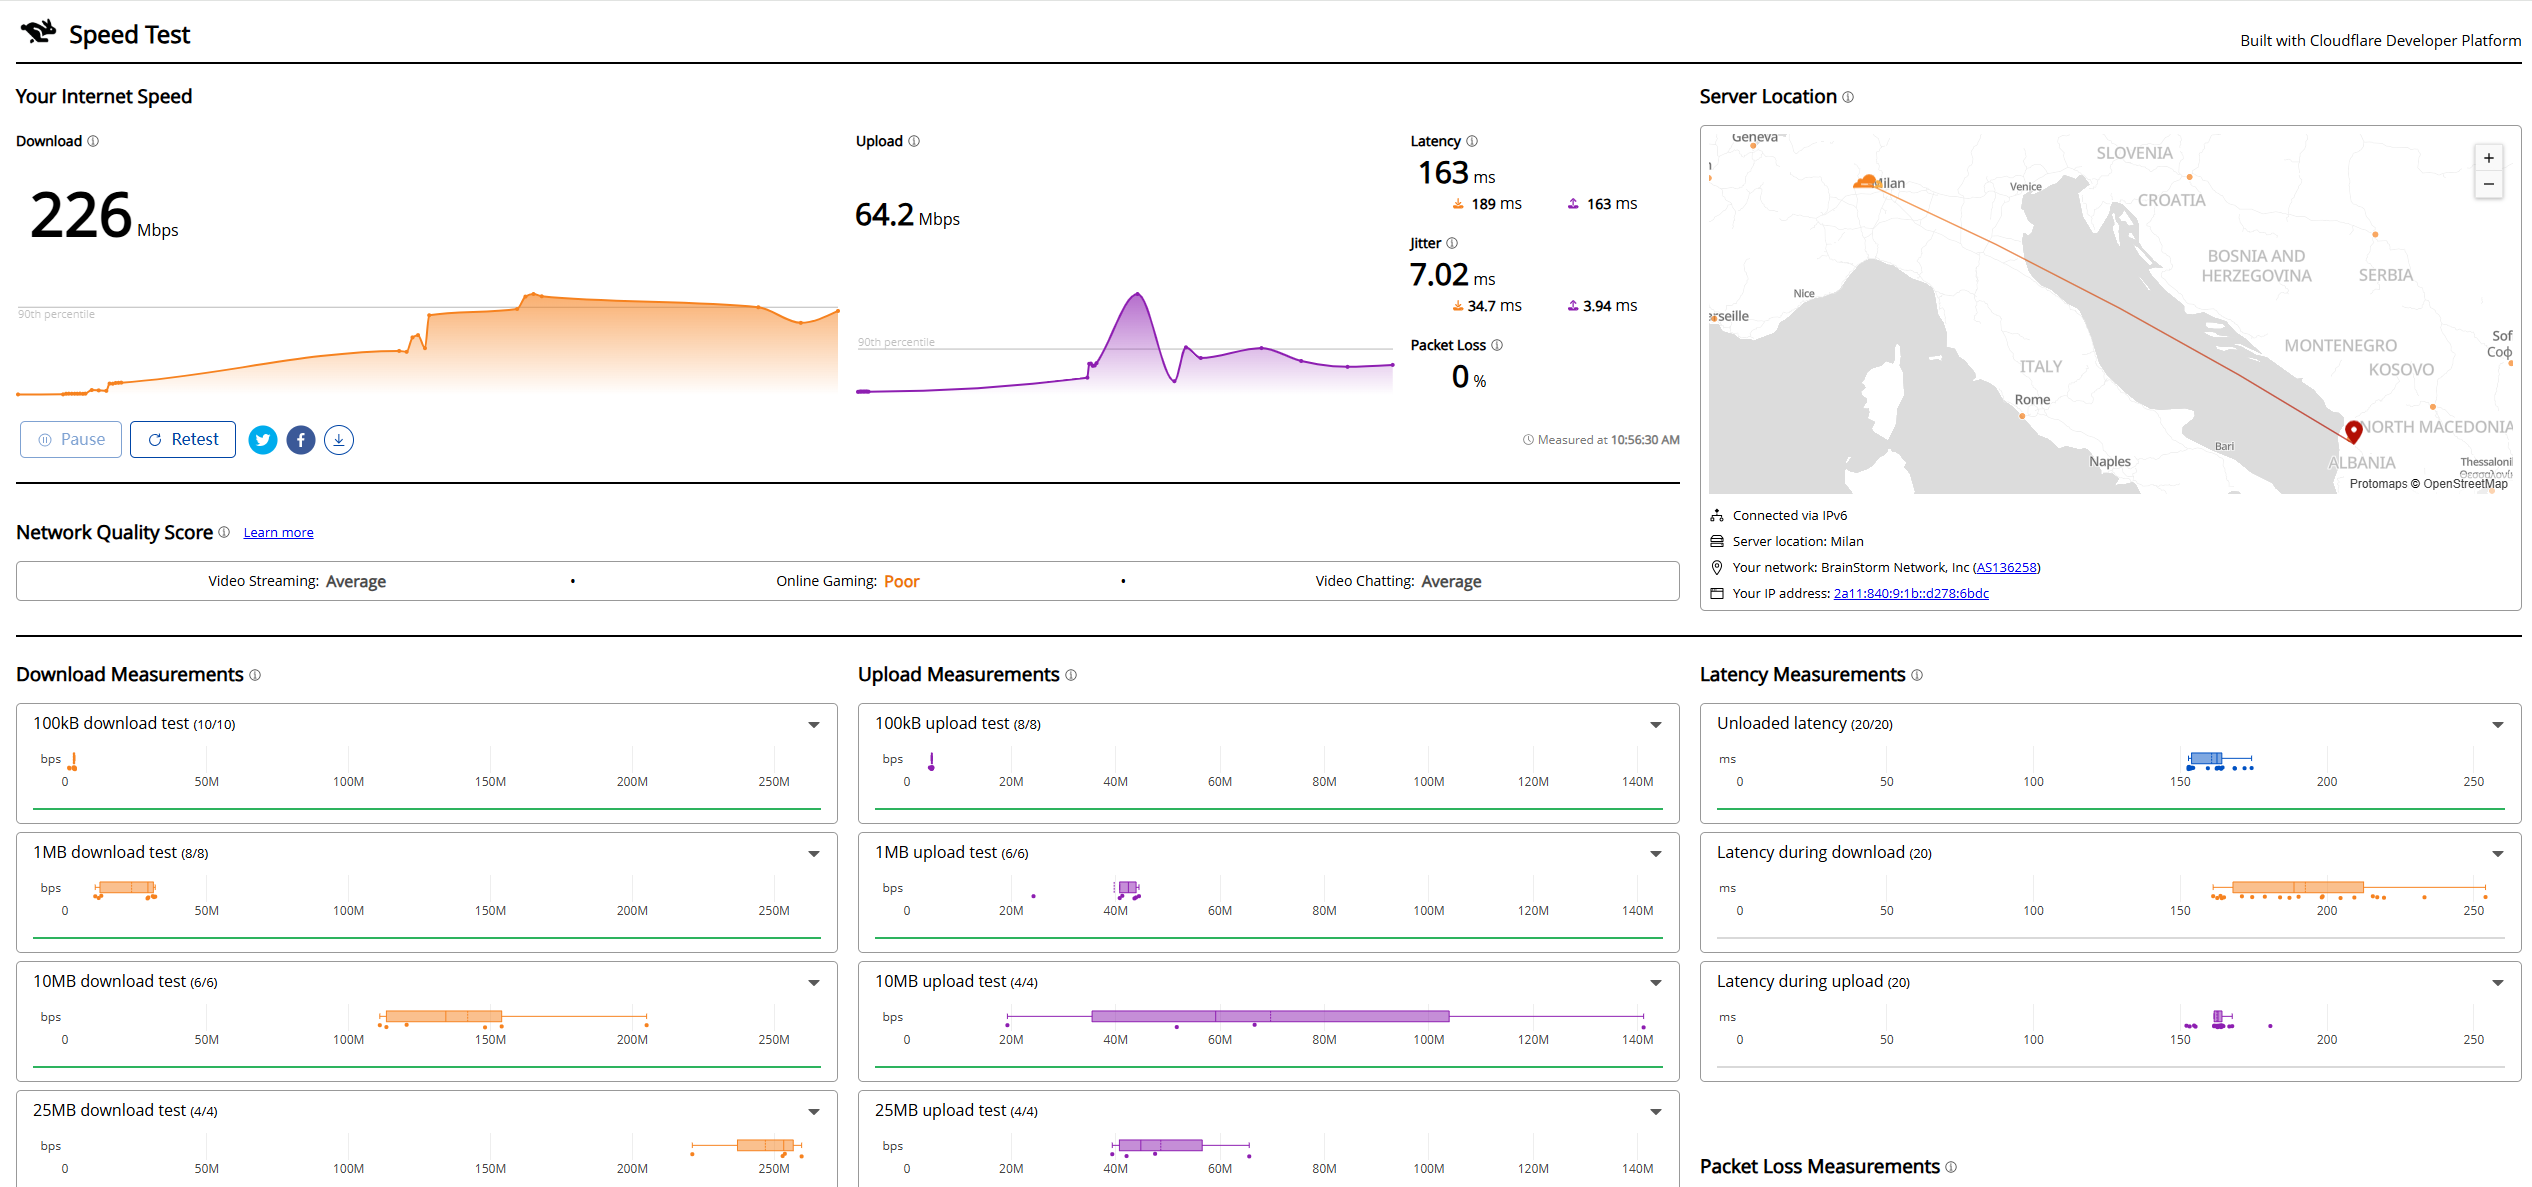Open the Learn more link
This screenshot has width=2532, height=1187.
278,533
